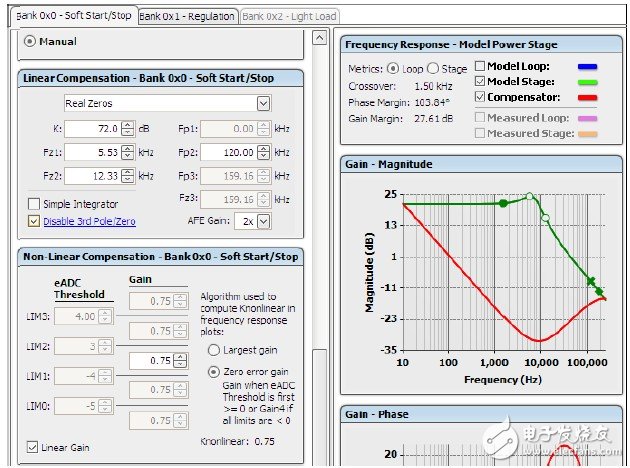Click the K gain value field
The image size is (630, 468).
(x=91, y=129)
